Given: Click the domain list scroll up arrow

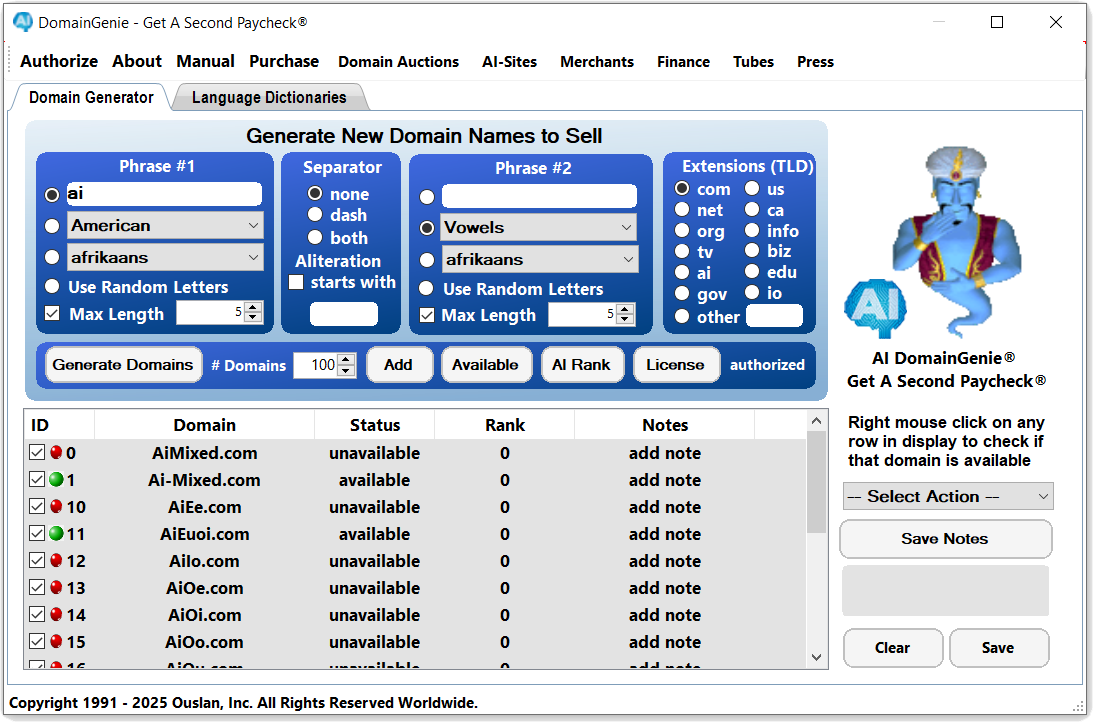Looking at the screenshot, I should pyautogui.click(x=816, y=421).
